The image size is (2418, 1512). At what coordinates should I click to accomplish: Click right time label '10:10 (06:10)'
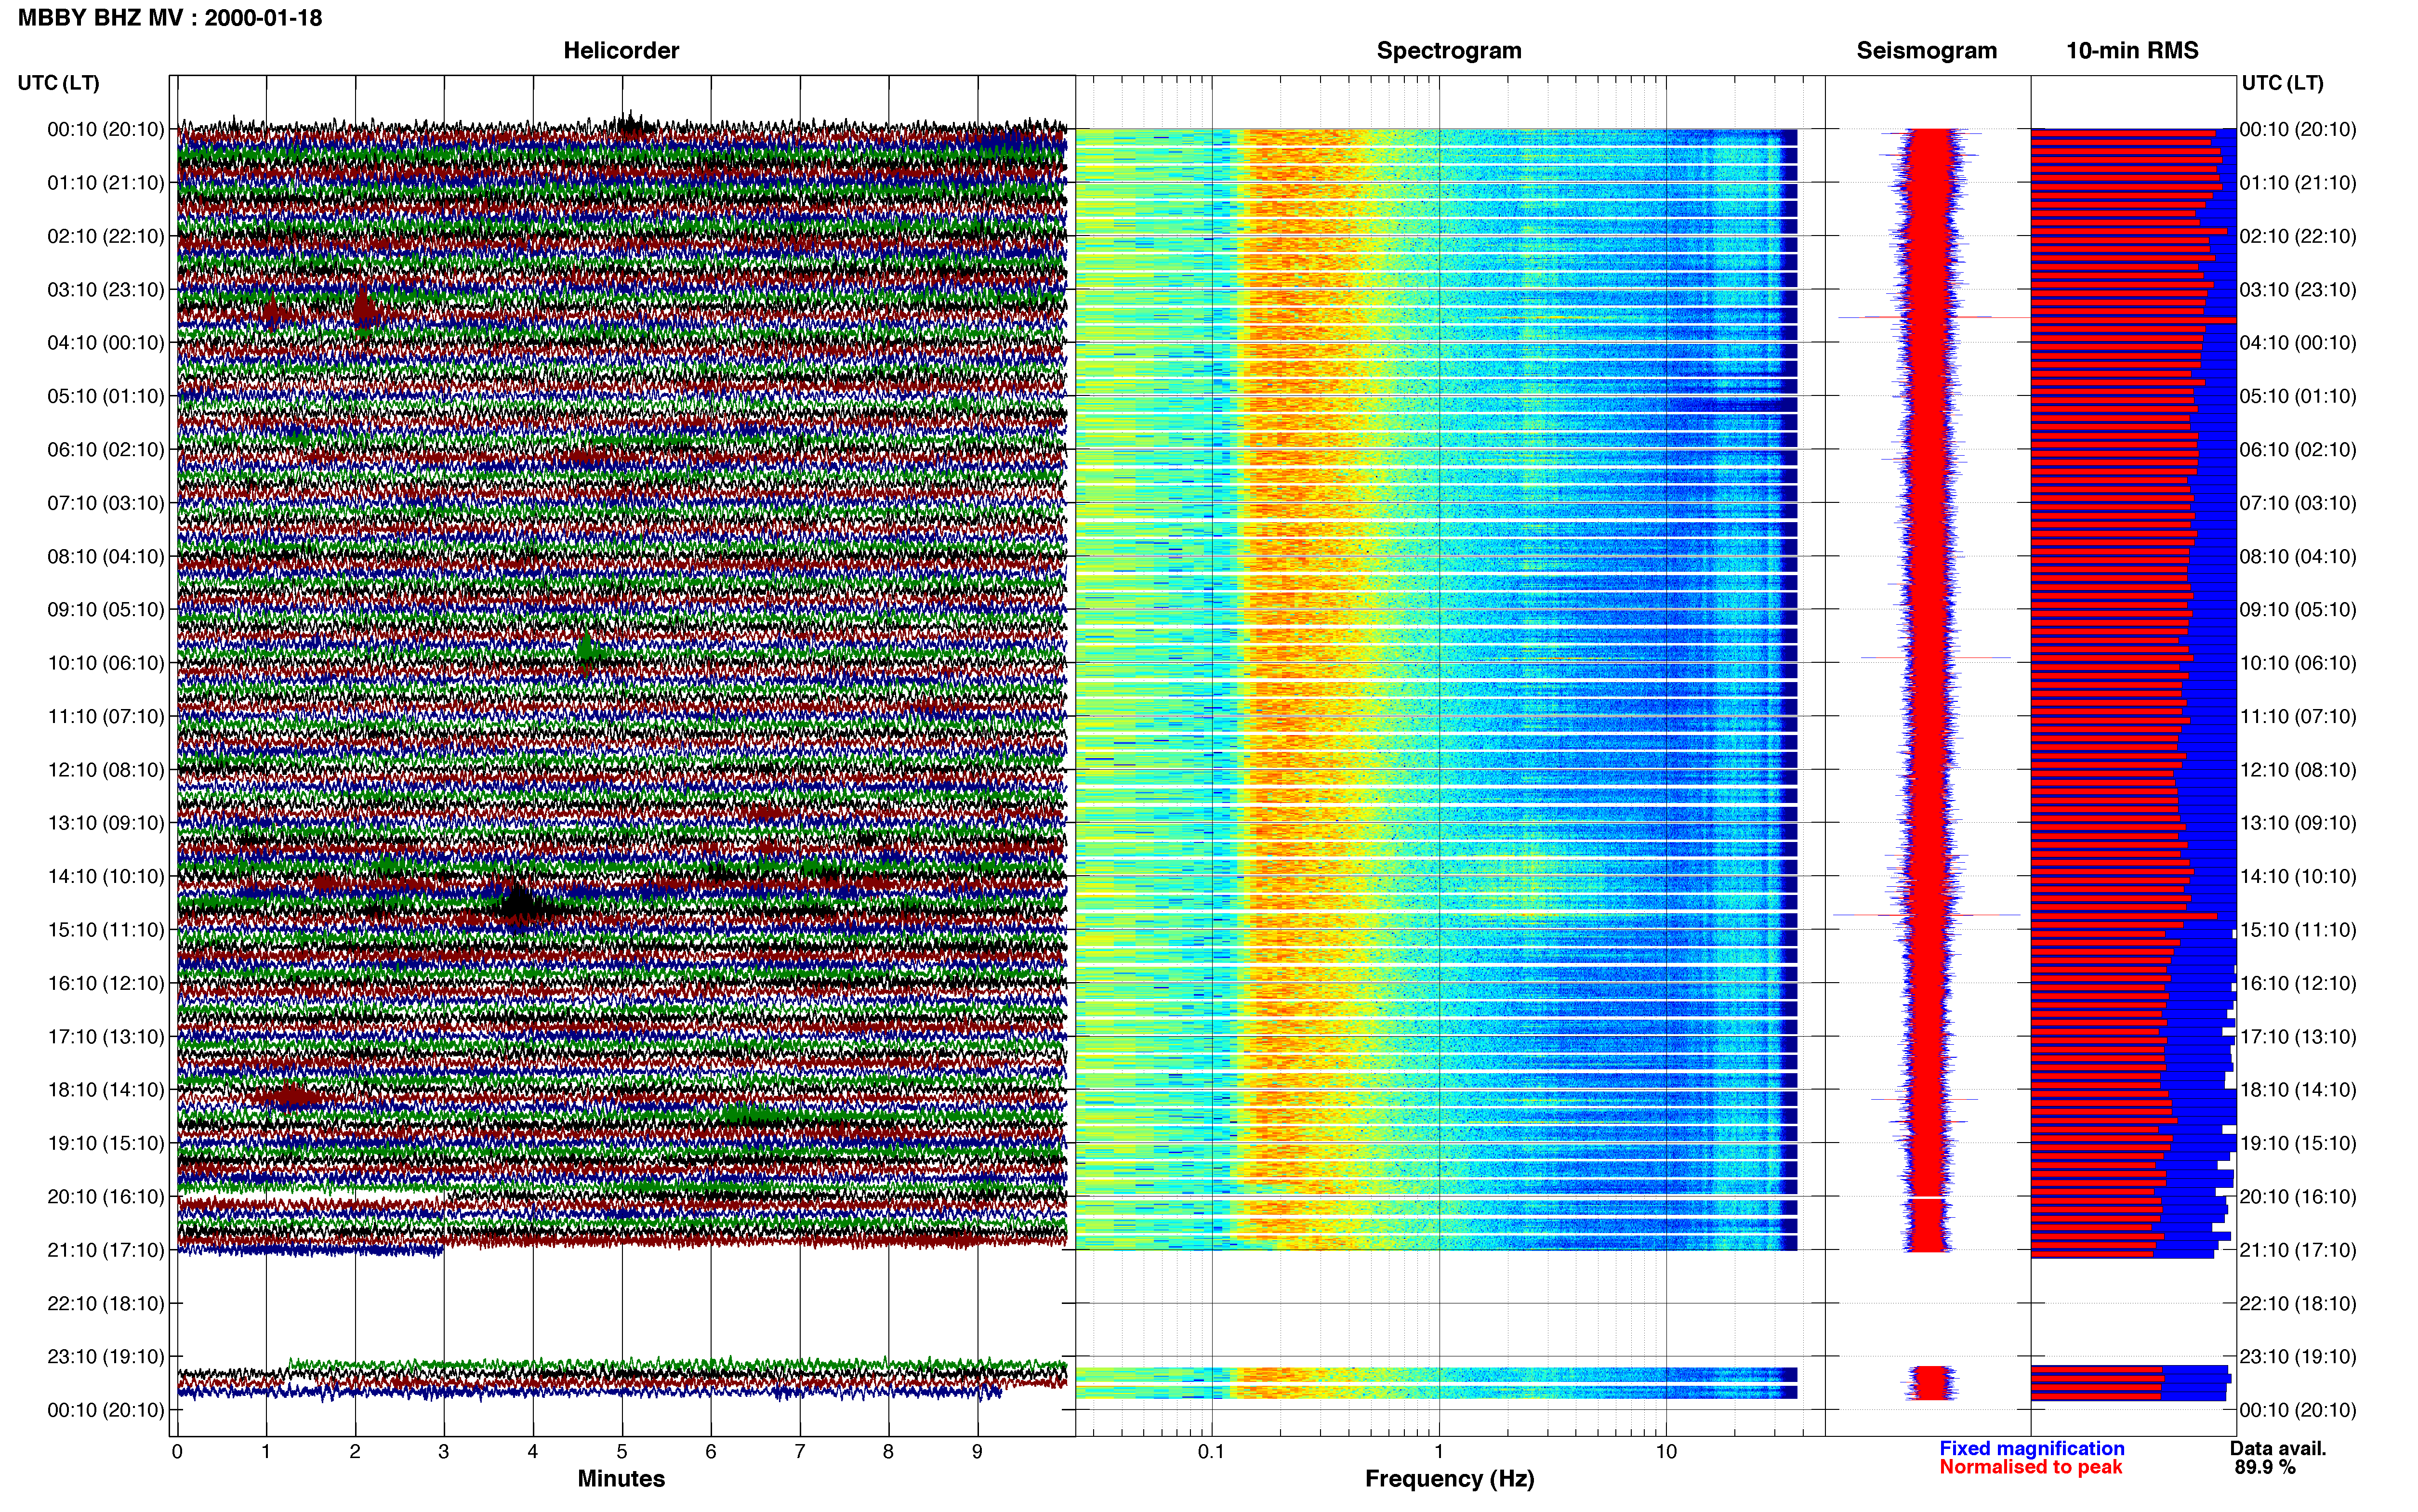click(2298, 663)
